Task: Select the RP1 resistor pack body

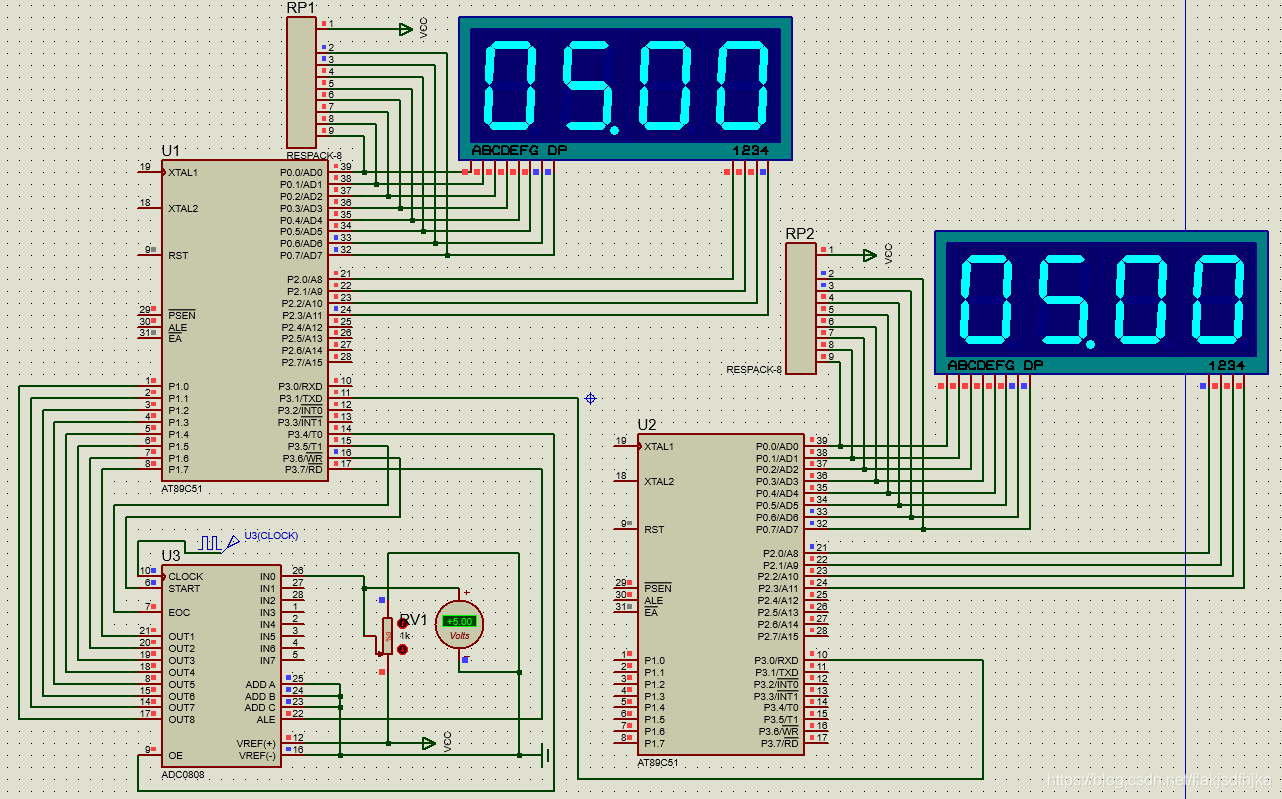Action: [301, 82]
